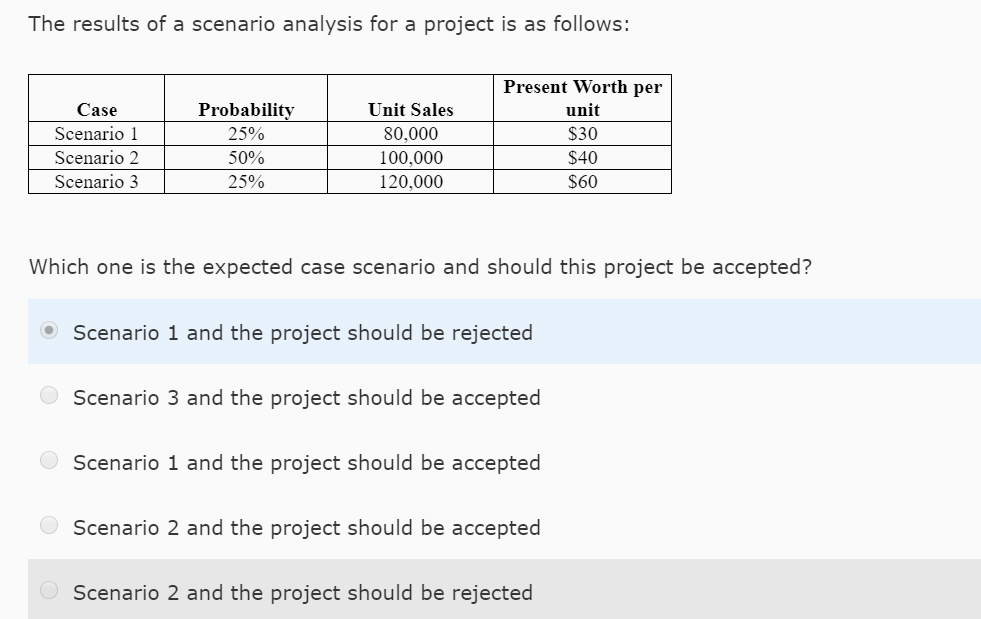
Task: Click the scenario analysis introduction sentence
Action: coord(329,23)
